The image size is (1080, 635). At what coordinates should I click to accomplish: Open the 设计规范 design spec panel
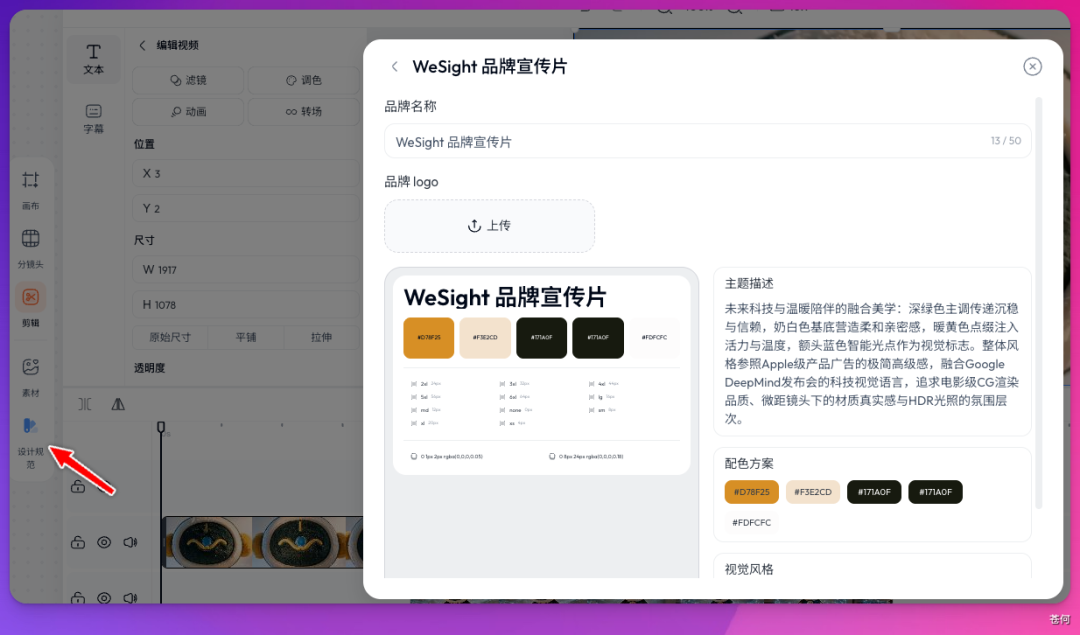coord(30,443)
